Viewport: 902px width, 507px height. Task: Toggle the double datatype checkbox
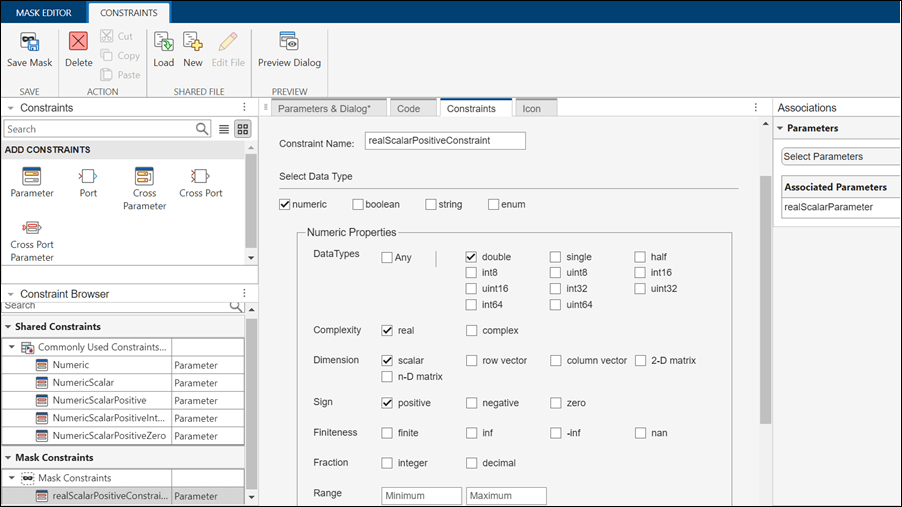coord(471,257)
